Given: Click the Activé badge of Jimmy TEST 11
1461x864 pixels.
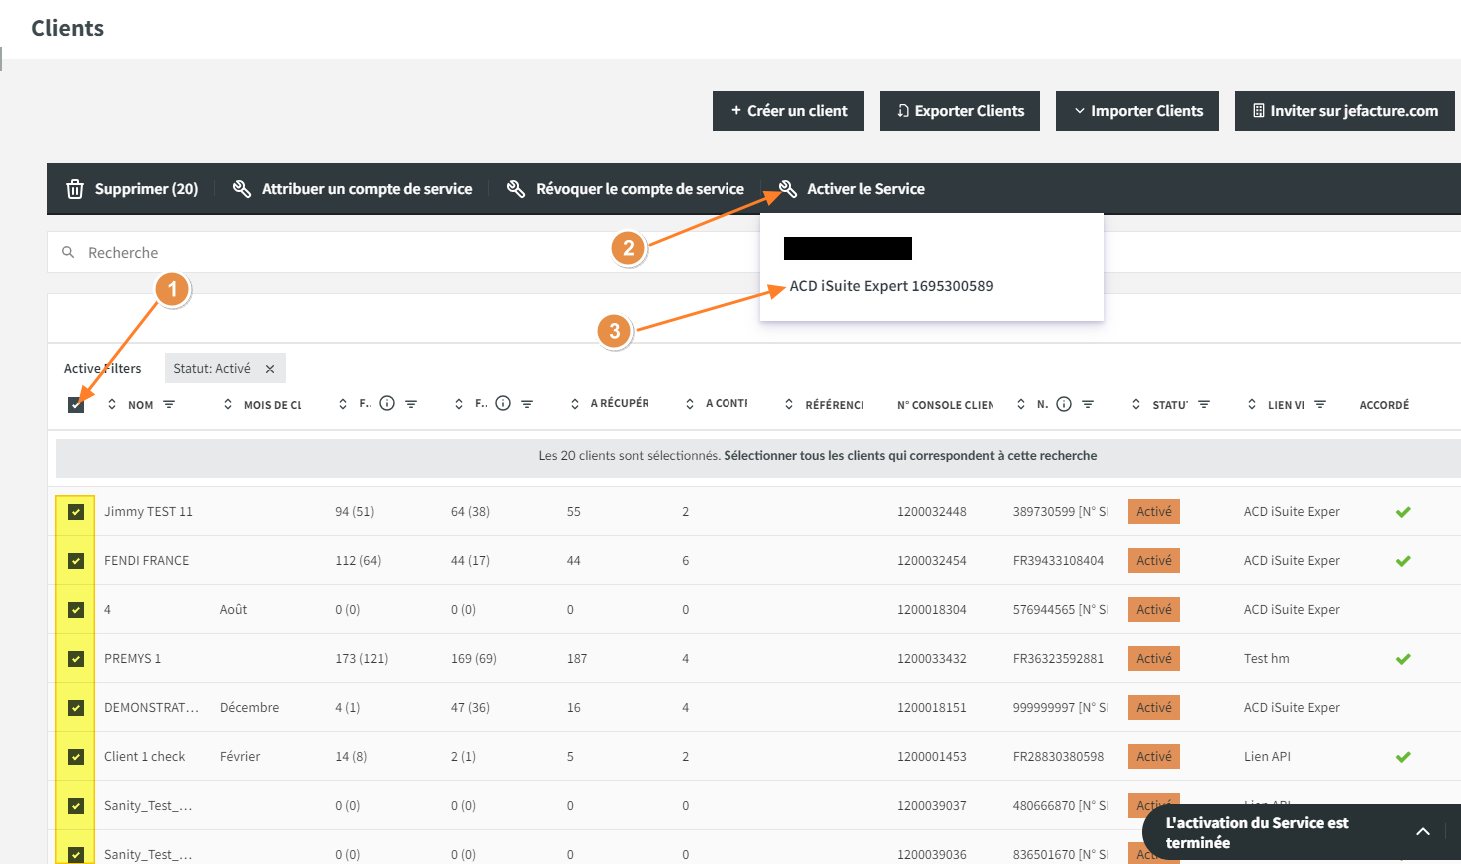Looking at the screenshot, I should (x=1154, y=512).
